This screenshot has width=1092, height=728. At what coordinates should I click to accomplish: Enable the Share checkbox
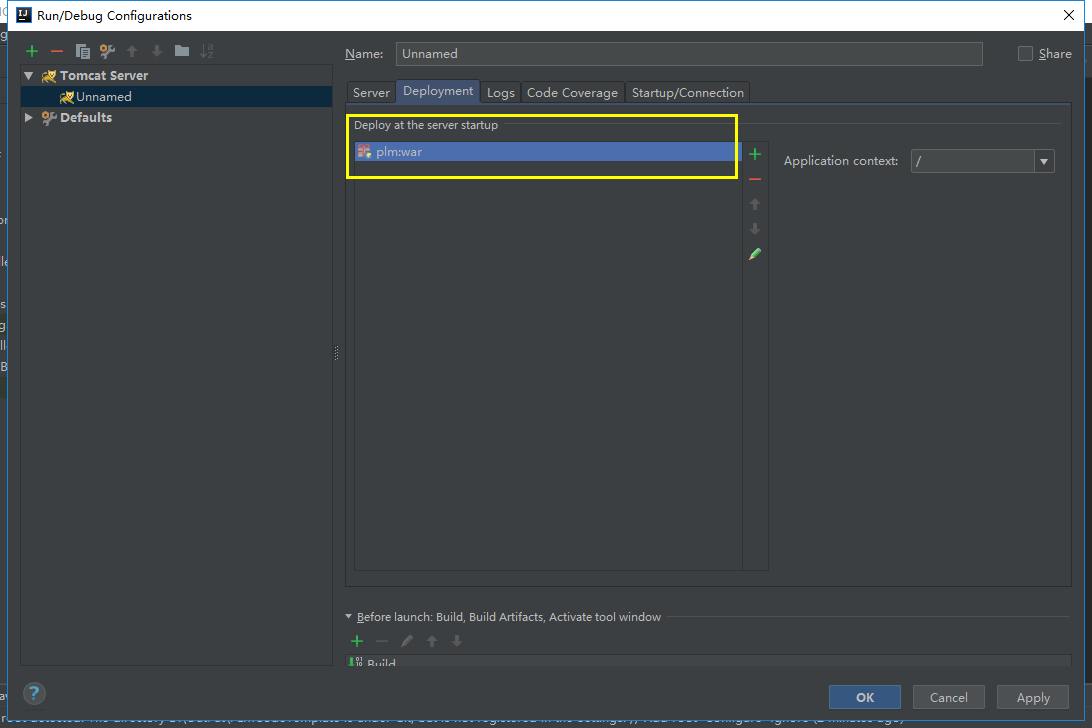click(x=1025, y=54)
